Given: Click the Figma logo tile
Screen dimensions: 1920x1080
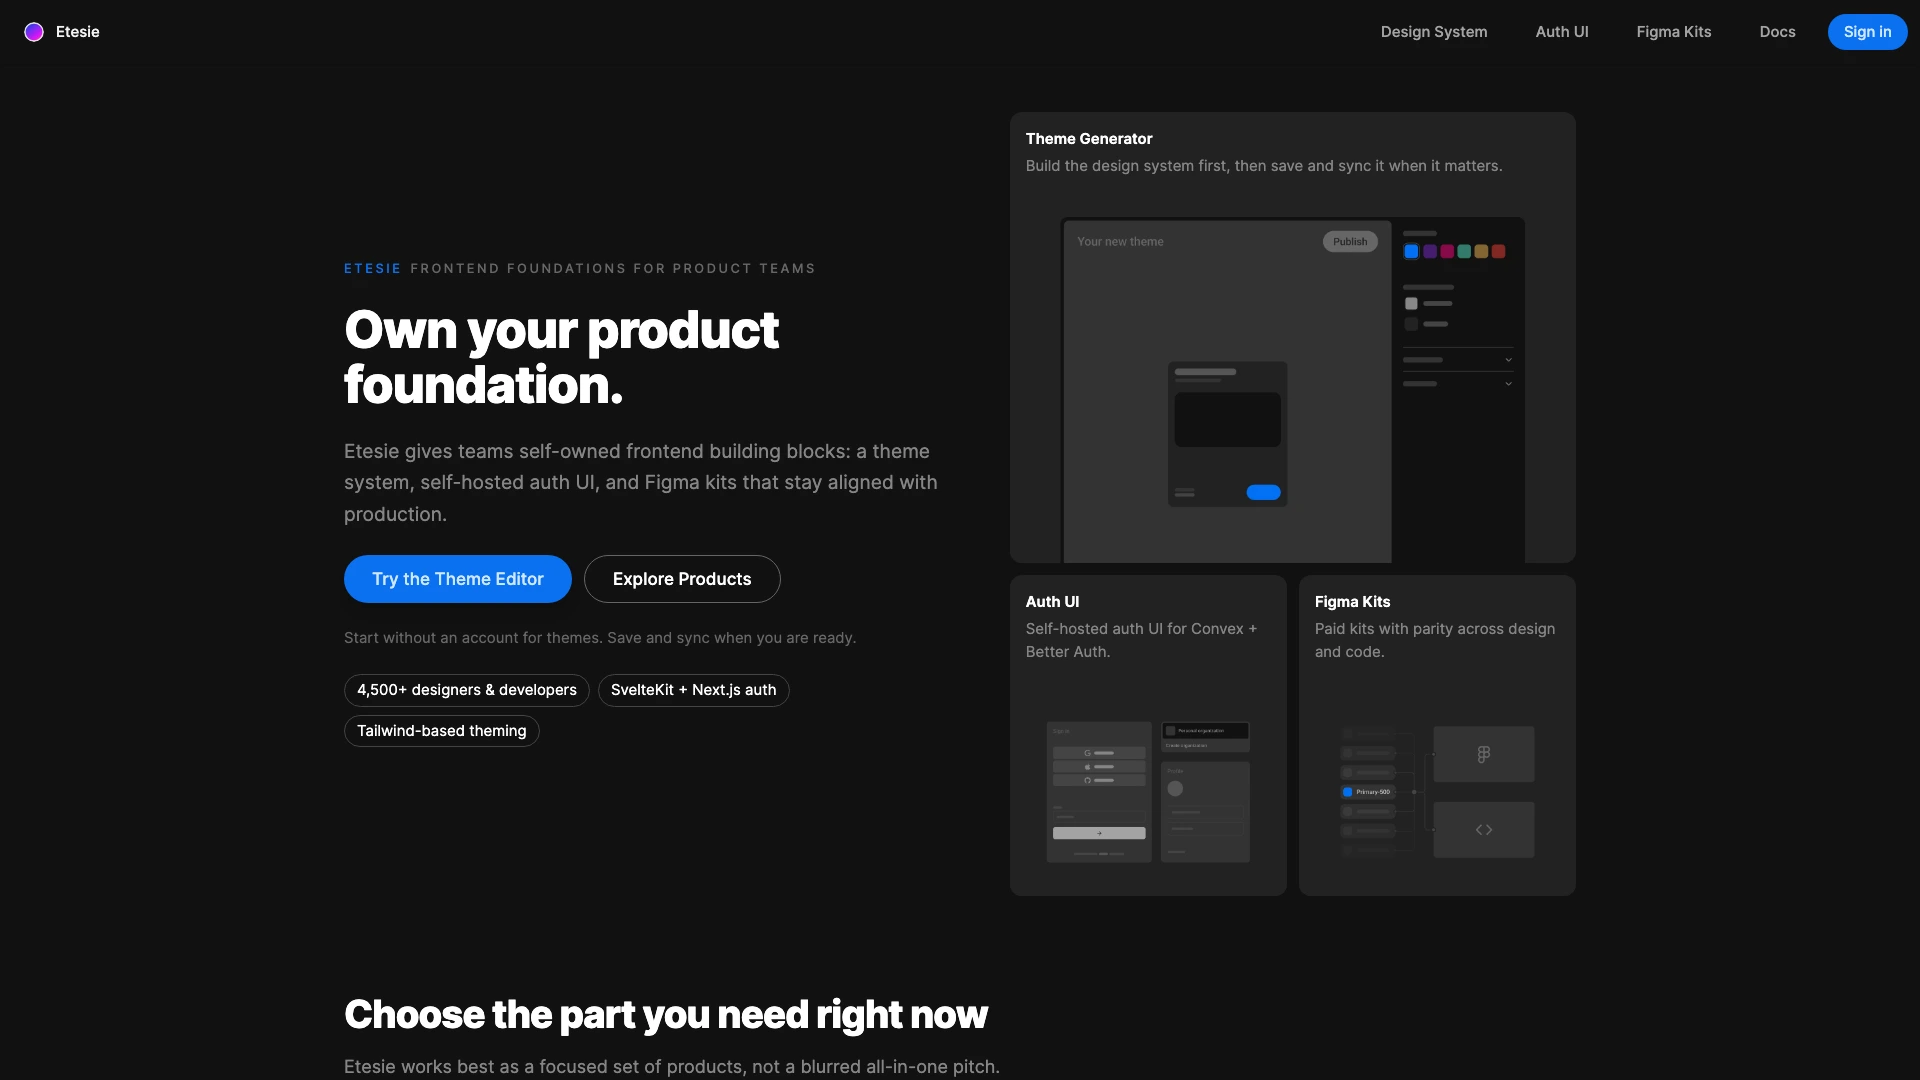Looking at the screenshot, I should click(x=1484, y=754).
